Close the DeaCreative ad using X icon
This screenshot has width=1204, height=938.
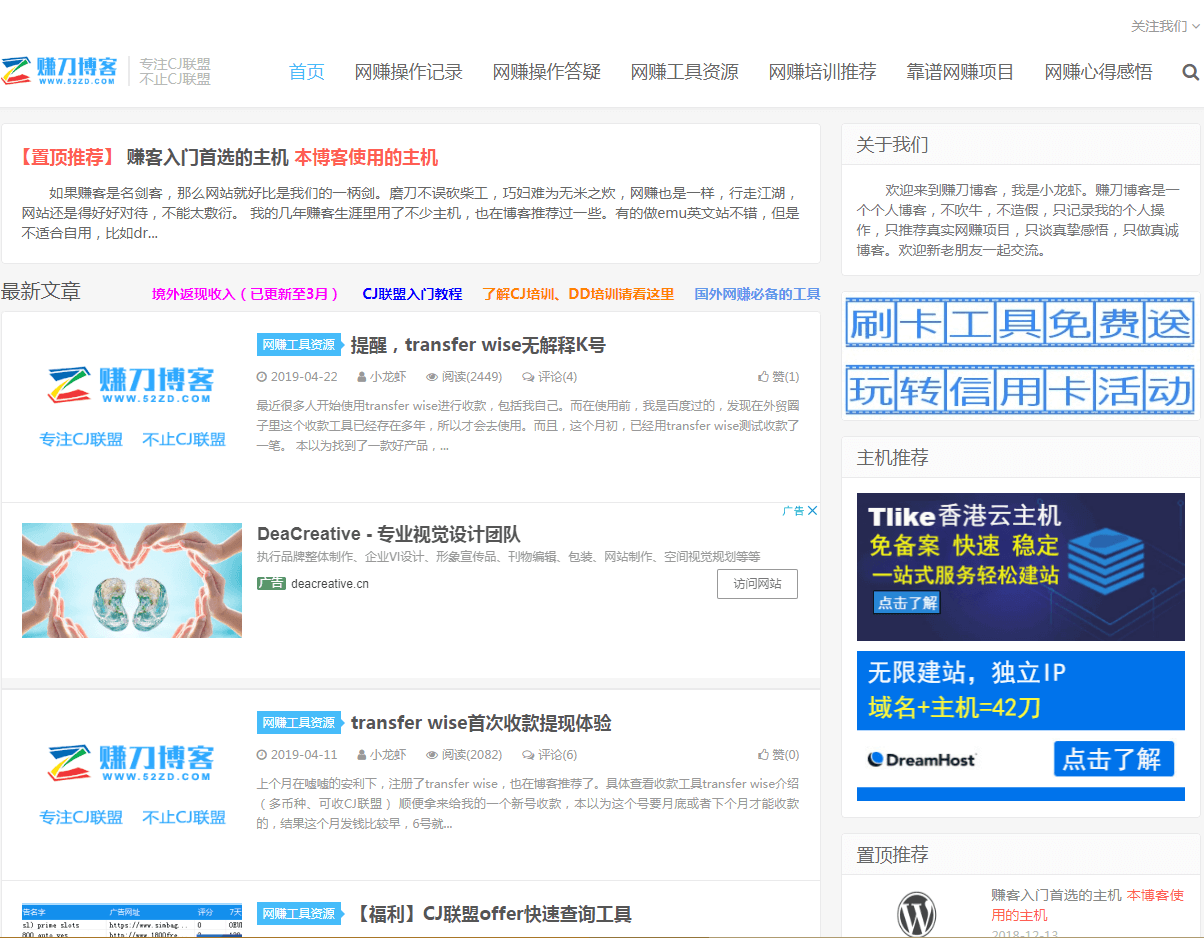pyautogui.click(x=813, y=511)
